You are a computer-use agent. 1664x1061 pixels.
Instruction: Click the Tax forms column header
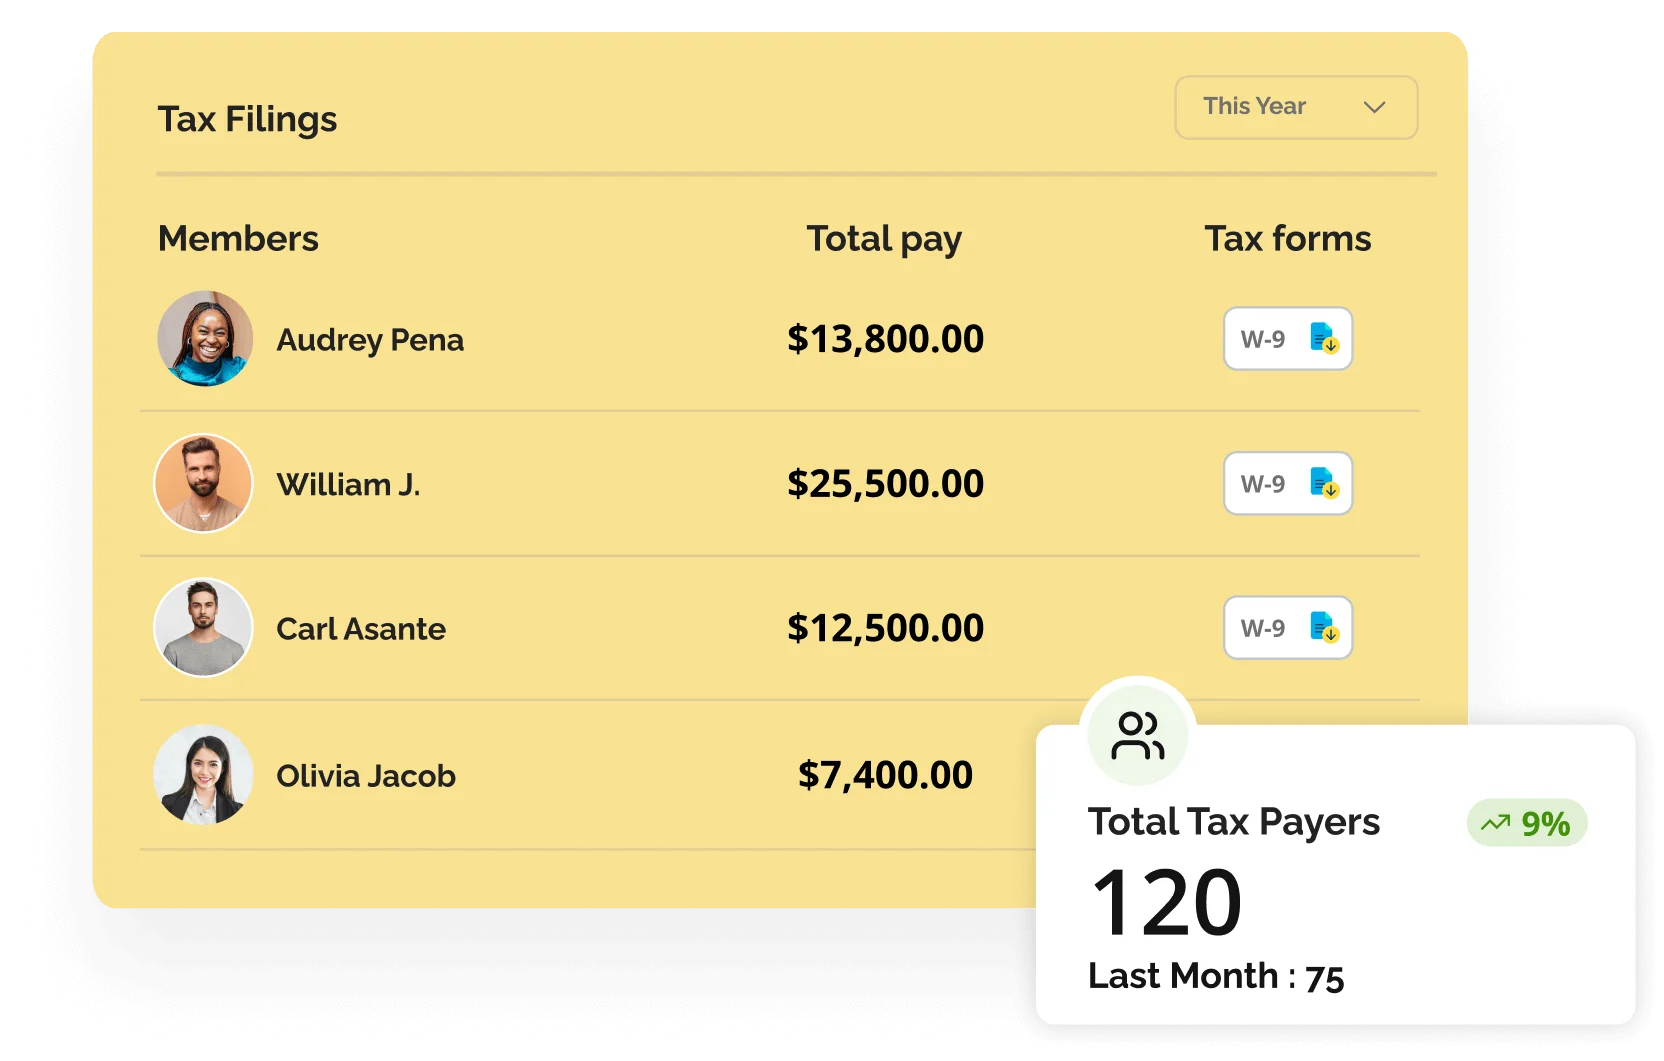[1287, 239]
